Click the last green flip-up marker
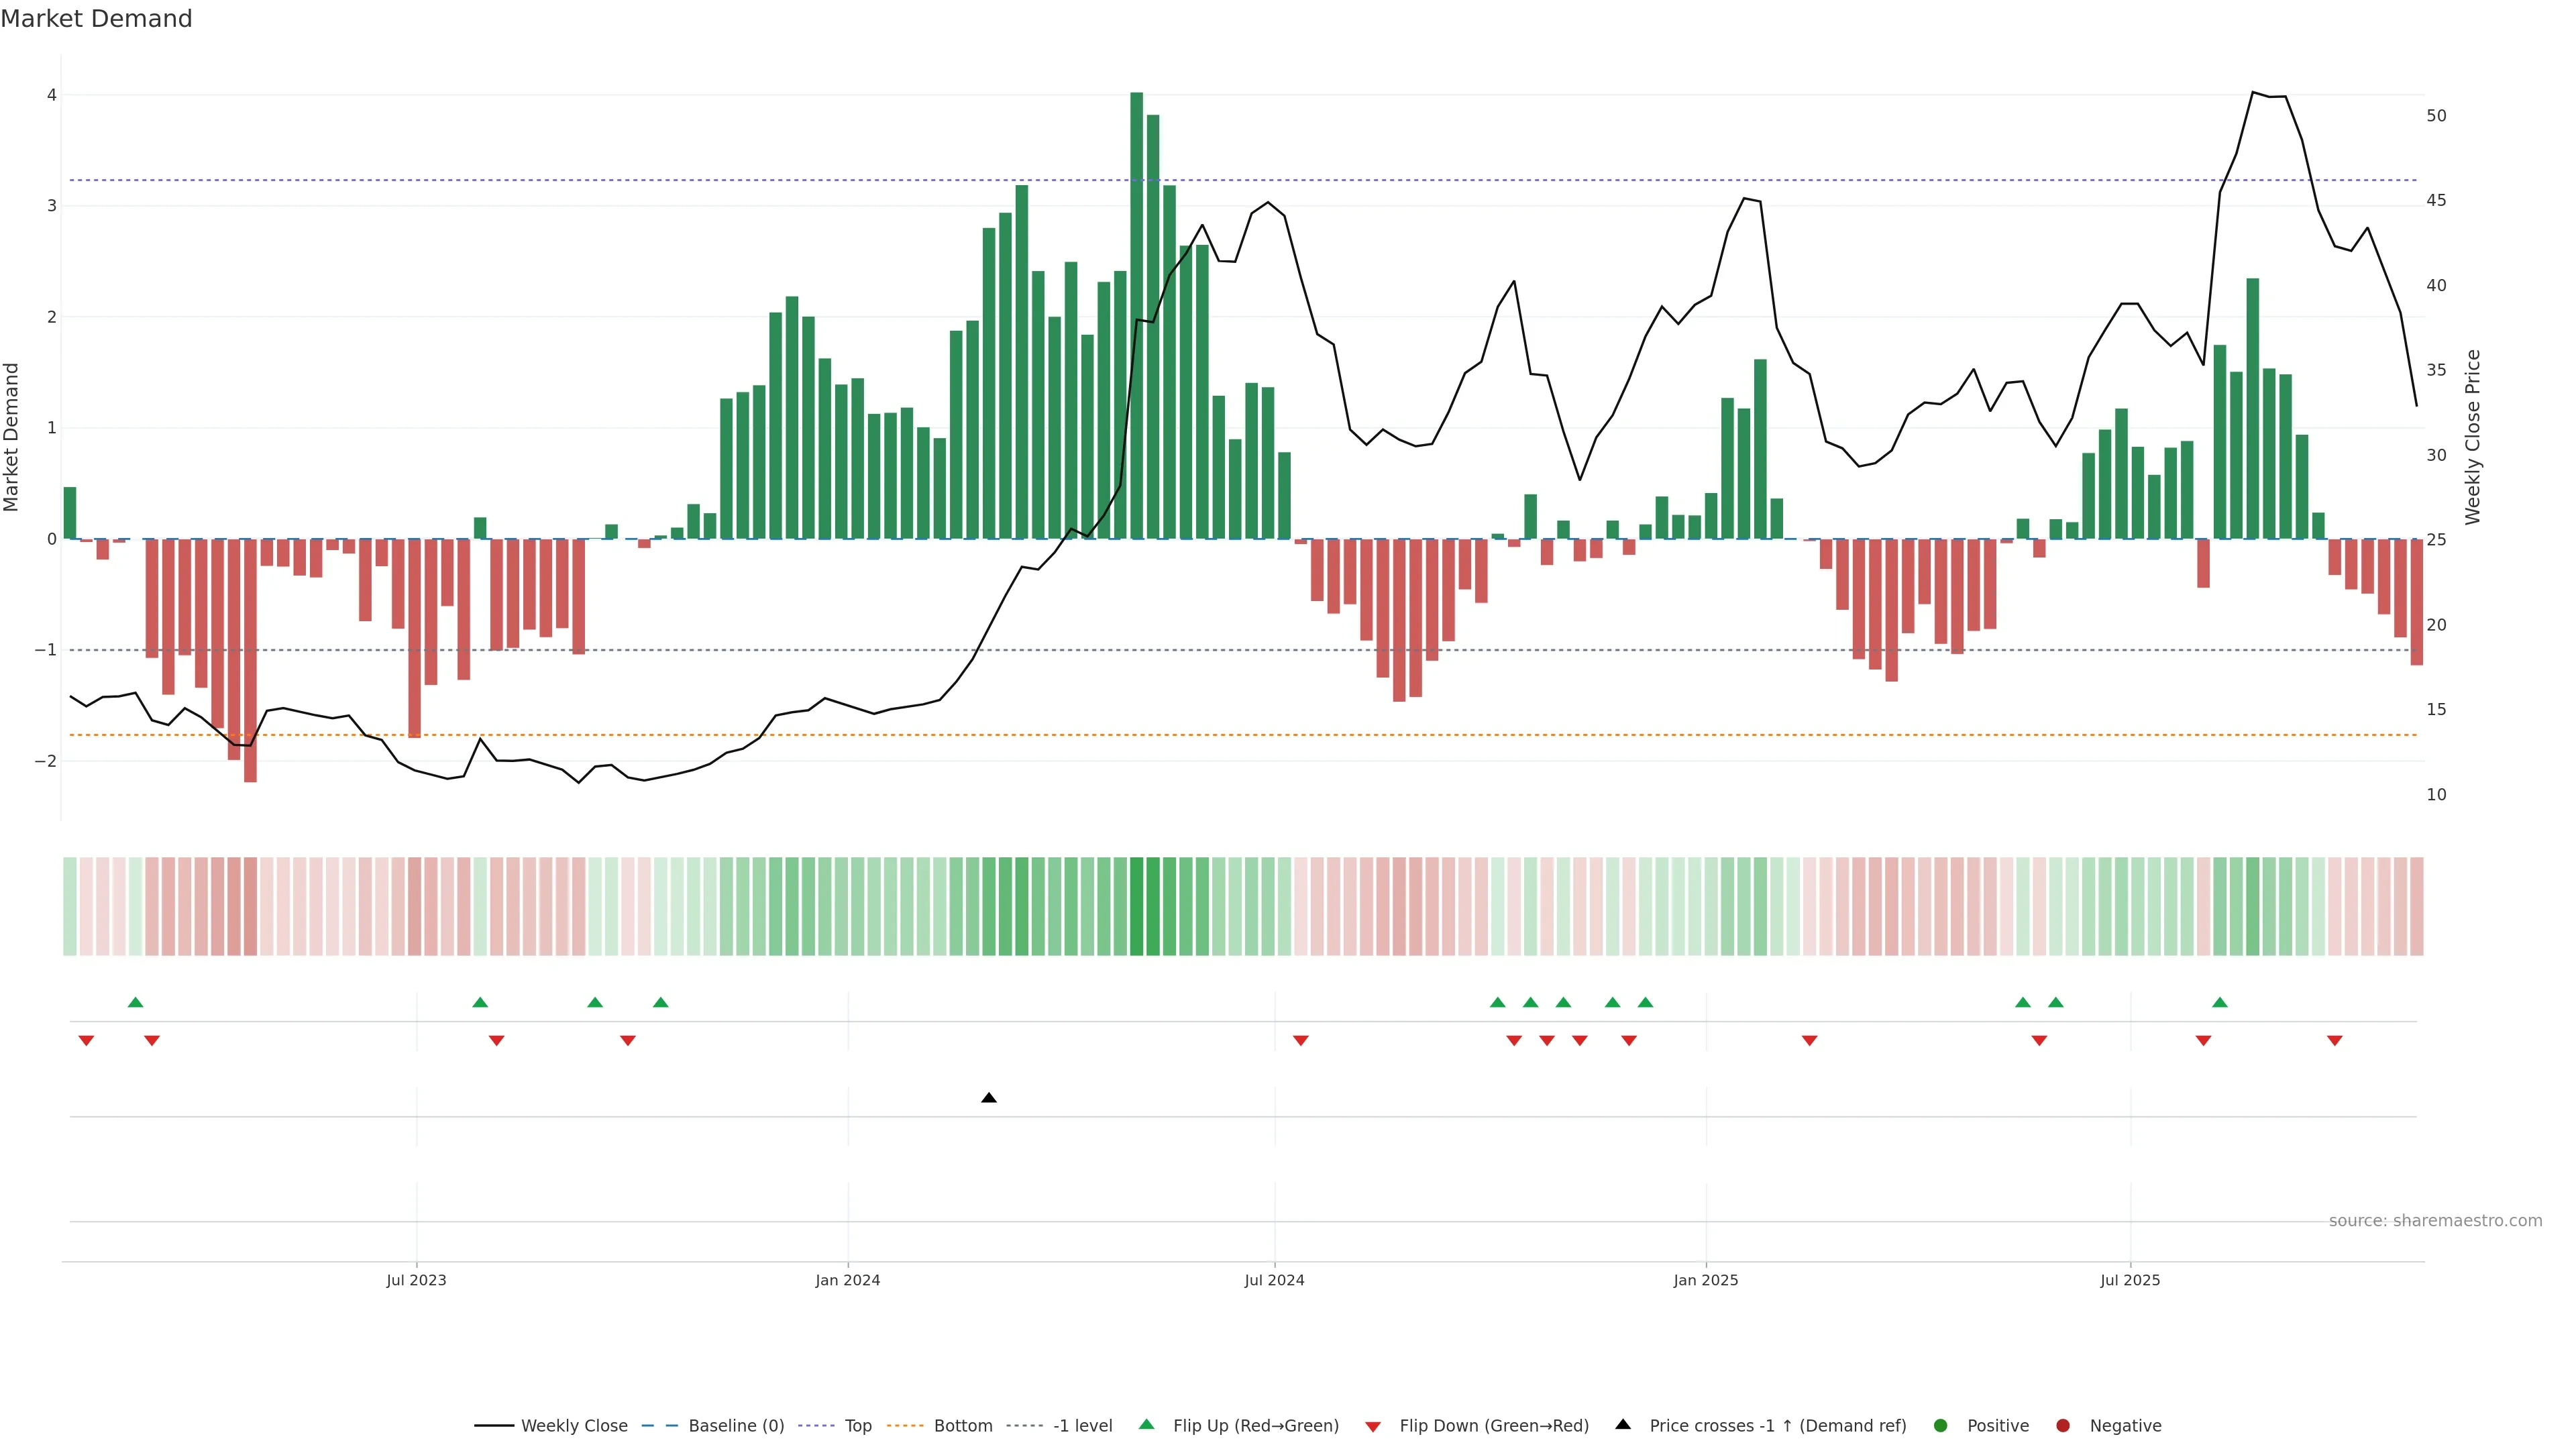This screenshot has height=1449, width=2576. pyautogui.click(x=2220, y=1002)
